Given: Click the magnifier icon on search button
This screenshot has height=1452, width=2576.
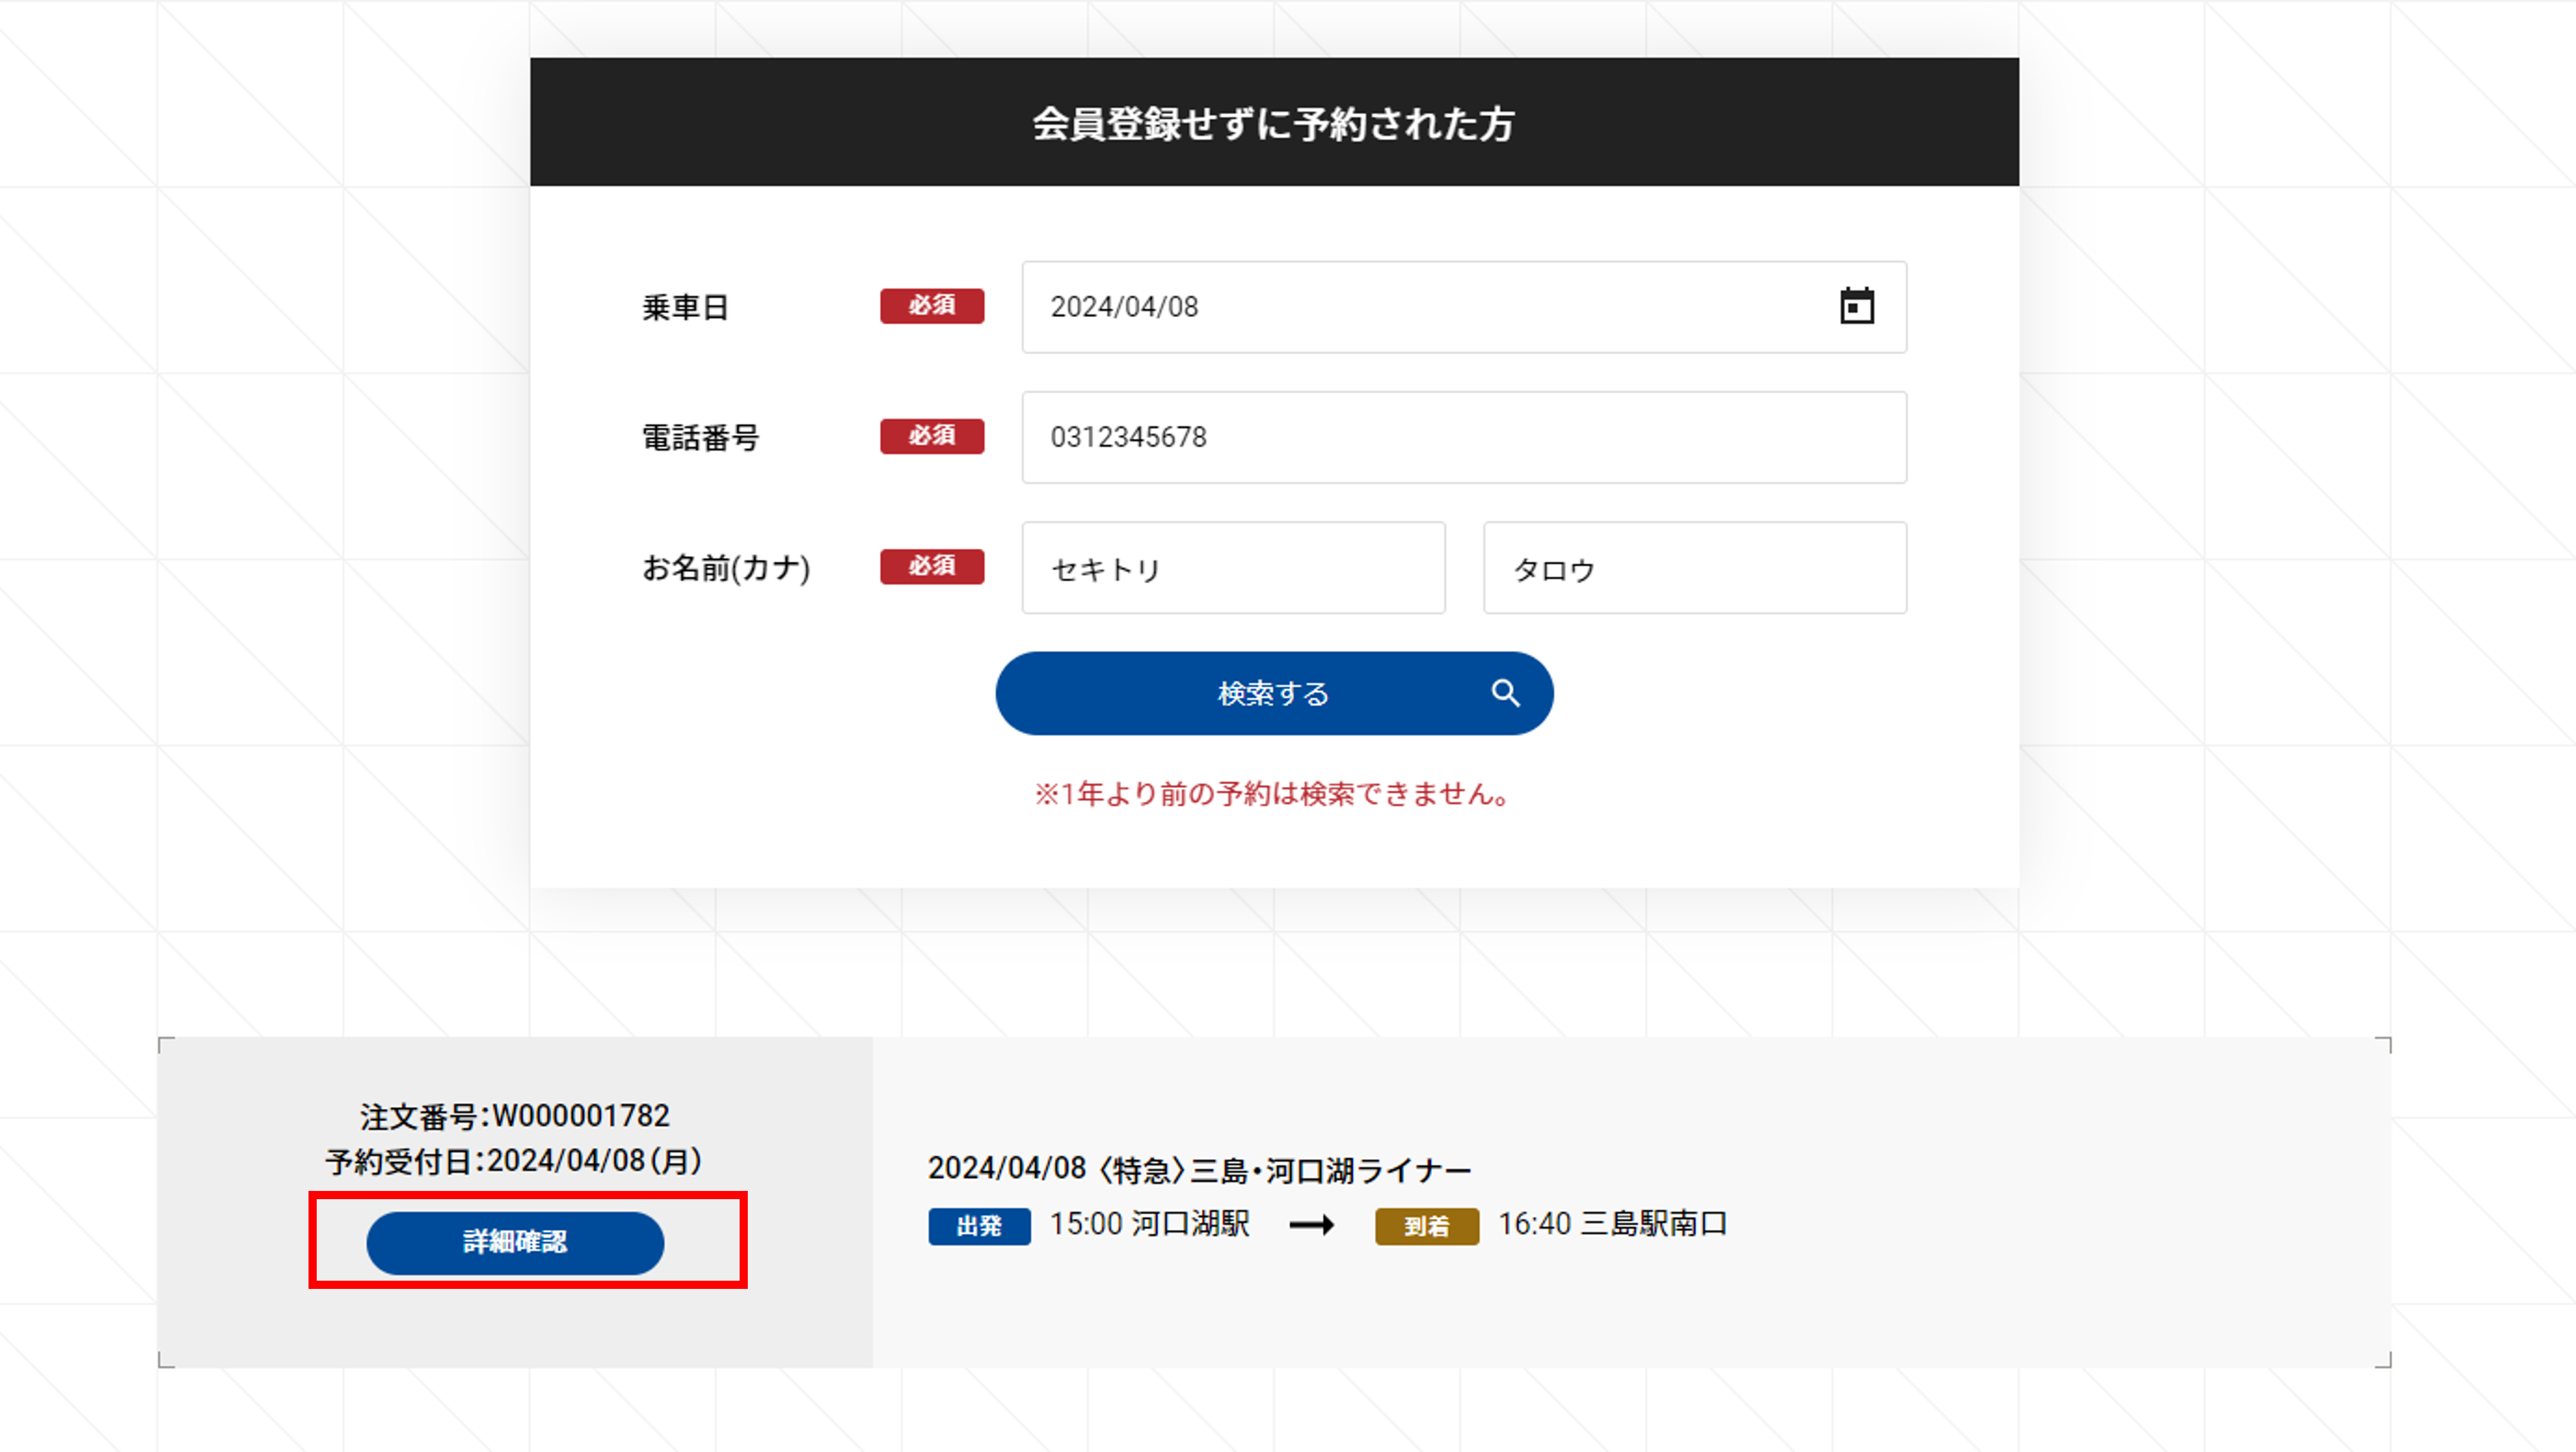Looking at the screenshot, I should 1505,693.
